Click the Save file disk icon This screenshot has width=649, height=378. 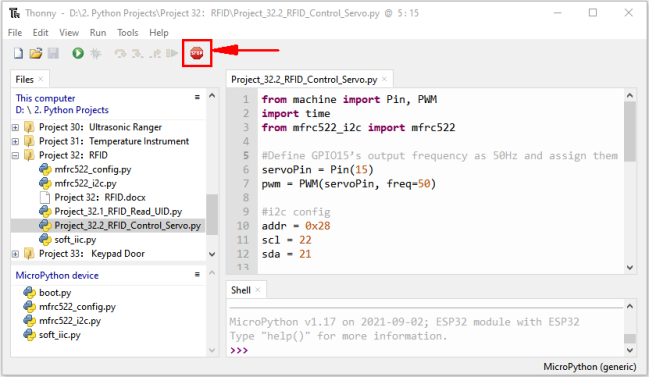click(x=53, y=53)
